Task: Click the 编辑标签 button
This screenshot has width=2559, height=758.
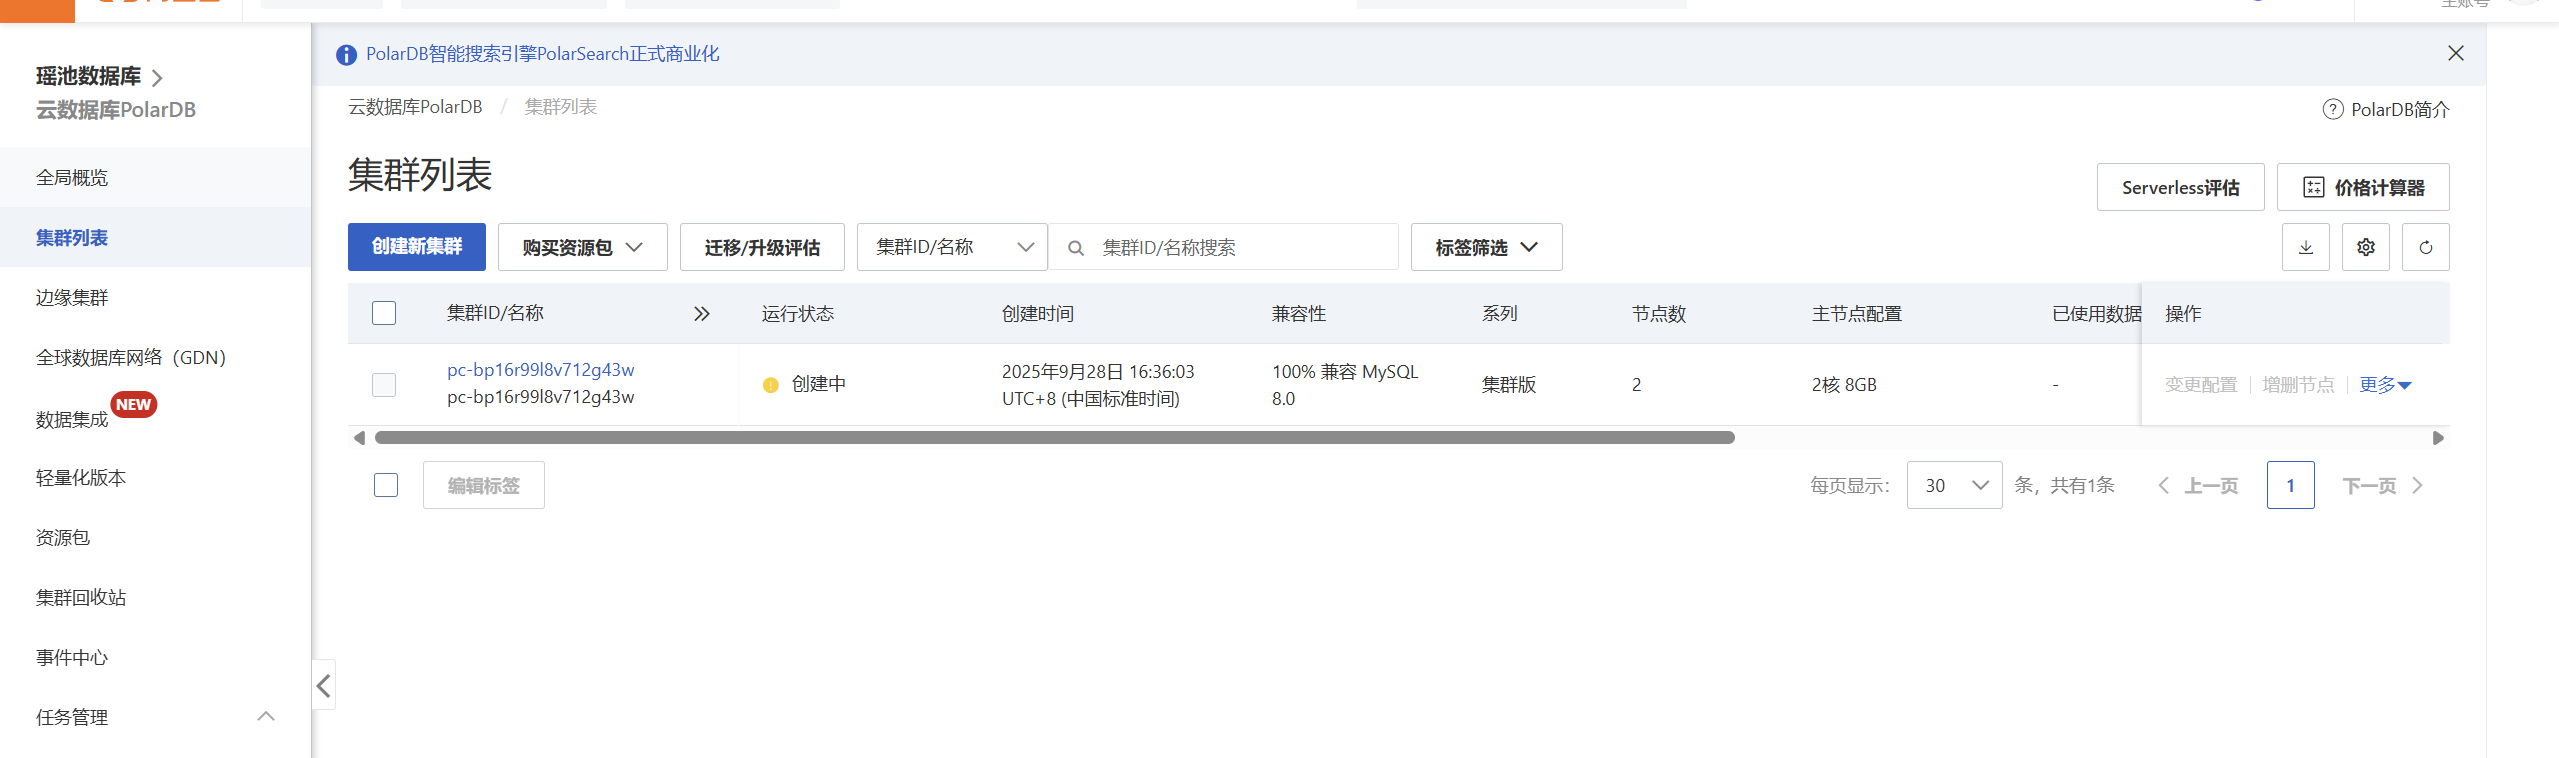Action: coord(484,485)
